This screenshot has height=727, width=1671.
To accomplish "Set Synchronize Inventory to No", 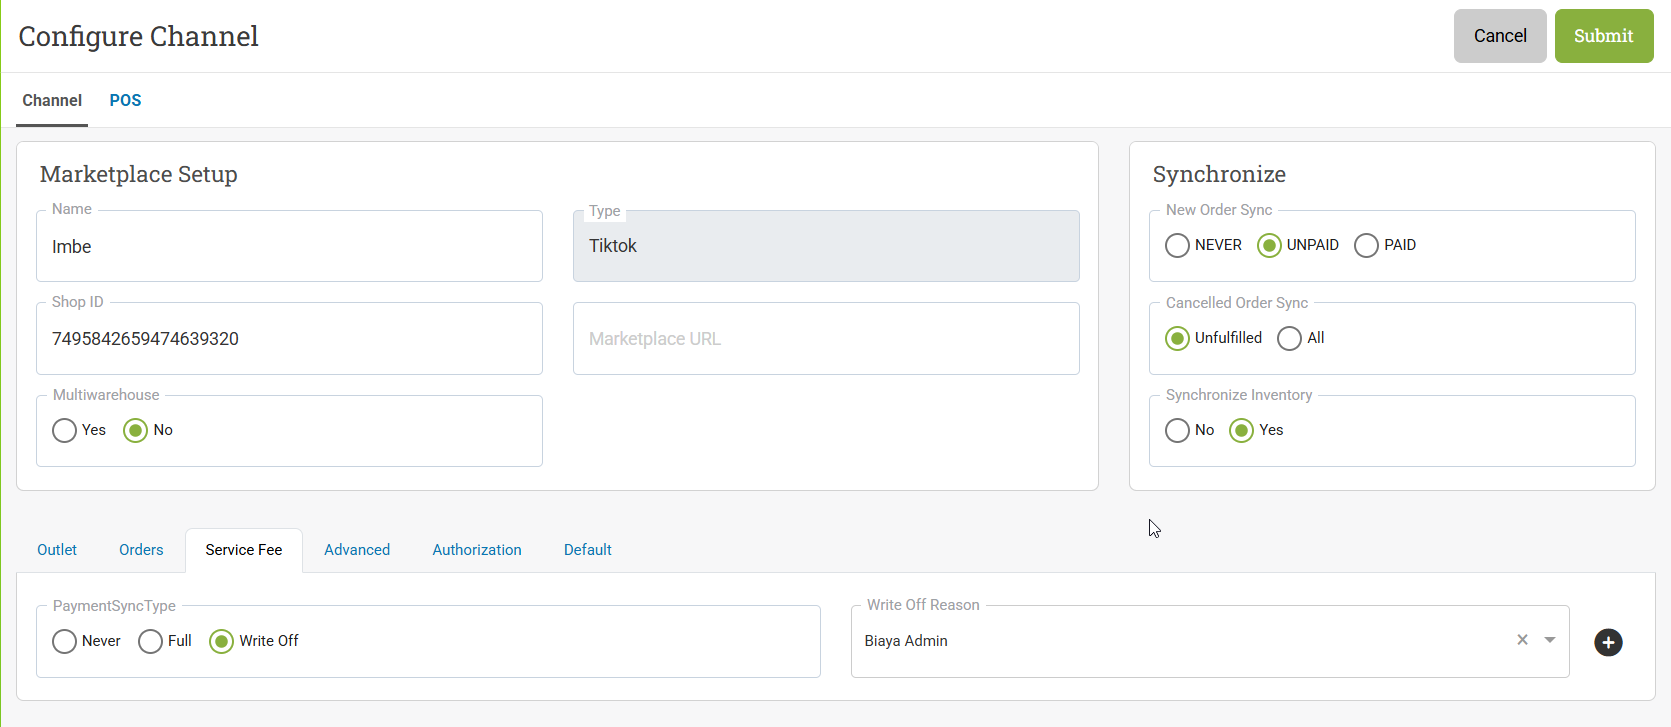I will (1178, 430).
